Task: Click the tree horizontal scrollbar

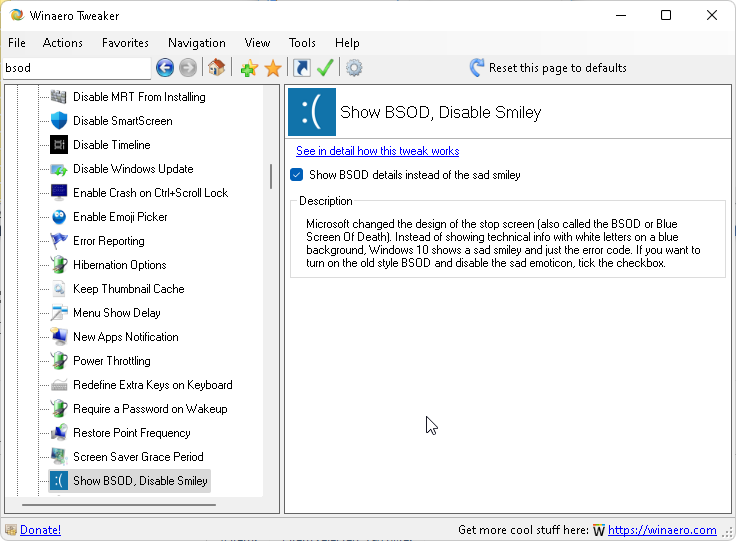Action: (x=119, y=505)
